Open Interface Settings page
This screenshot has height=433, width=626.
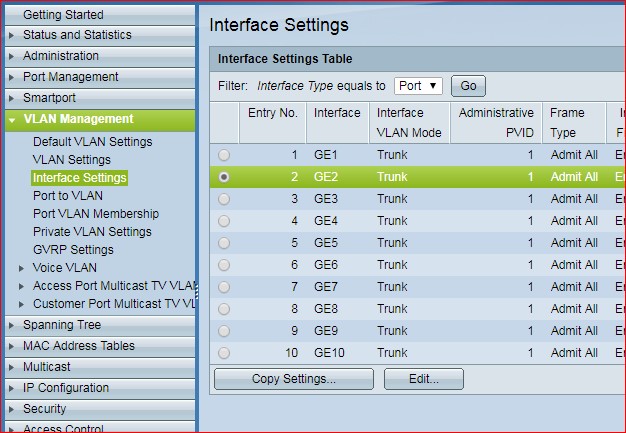[79, 178]
